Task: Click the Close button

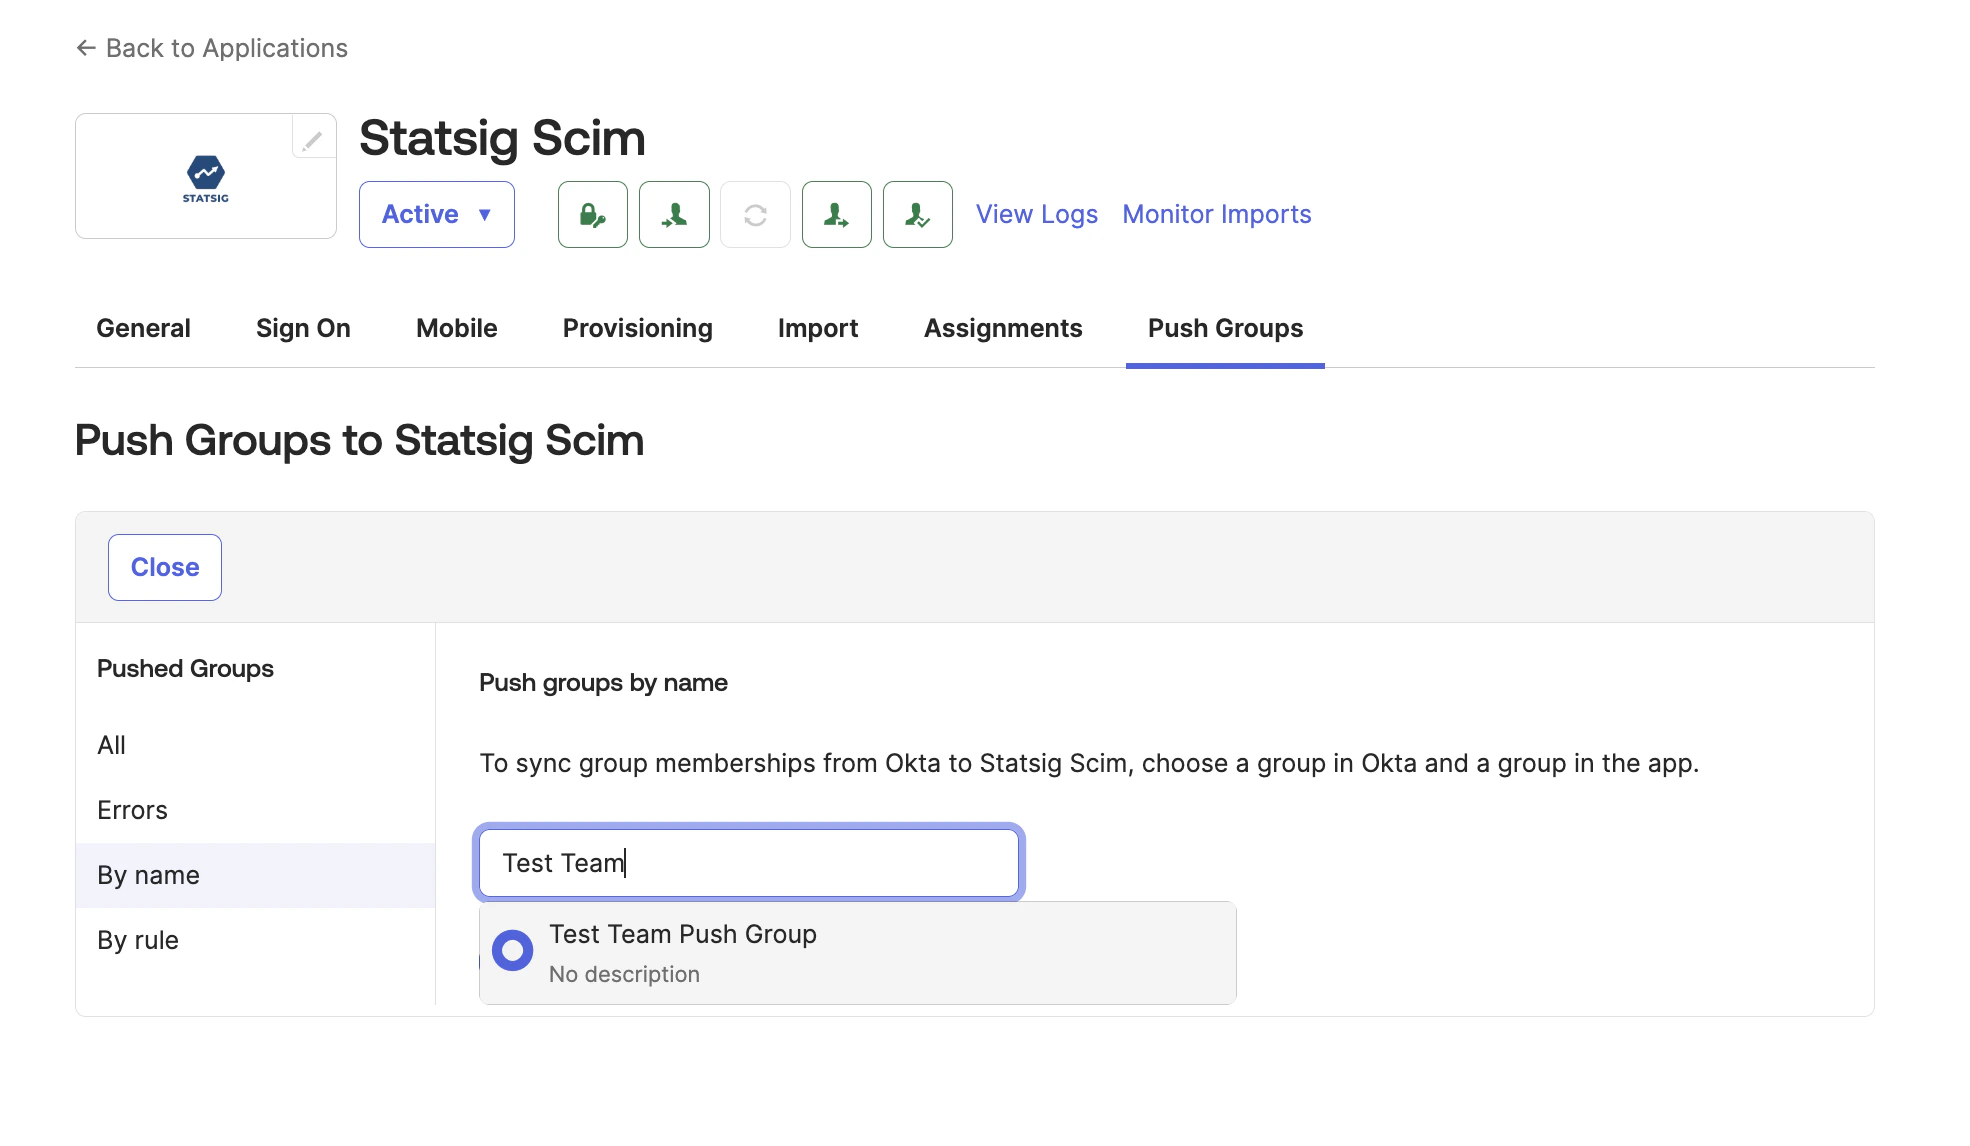Action: pyautogui.click(x=164, y=567)
